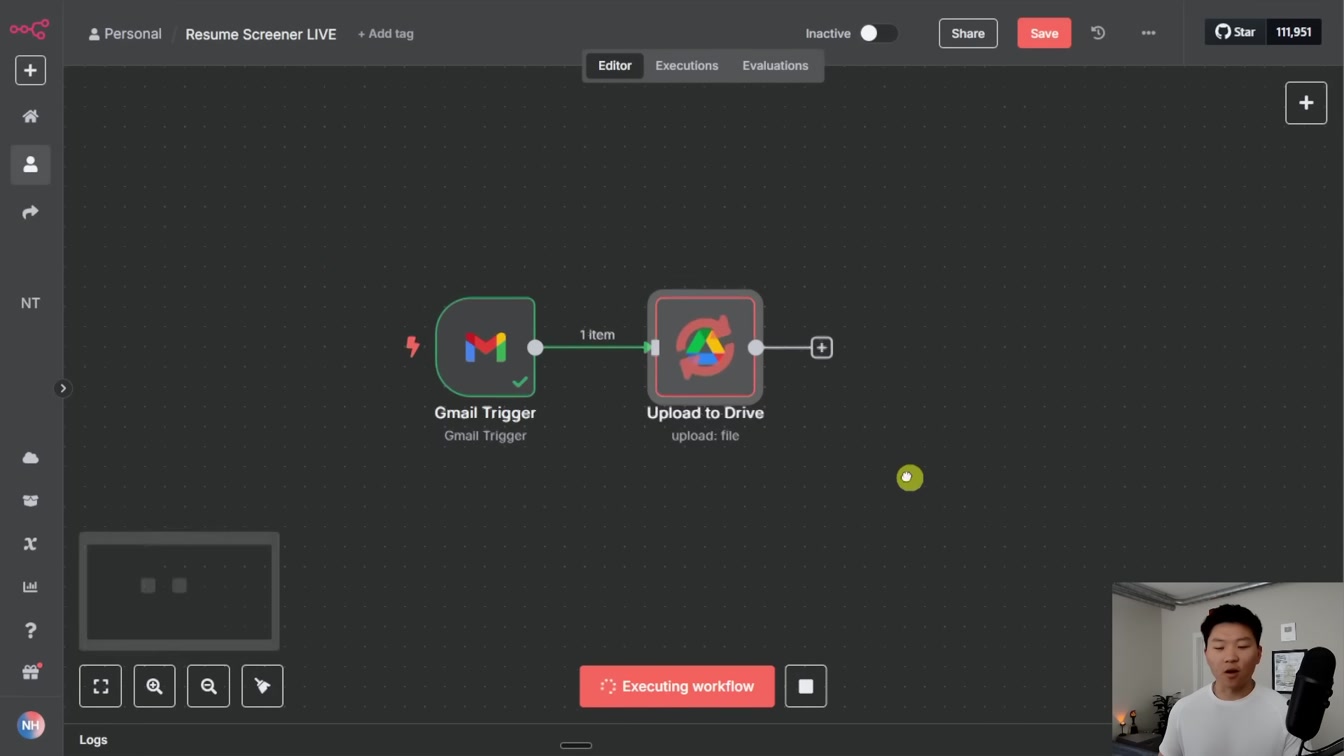Viewport: 1344px width, 756px height.
Task: Click the Gmail Trigger output connector
Action: tap(535, 347)
